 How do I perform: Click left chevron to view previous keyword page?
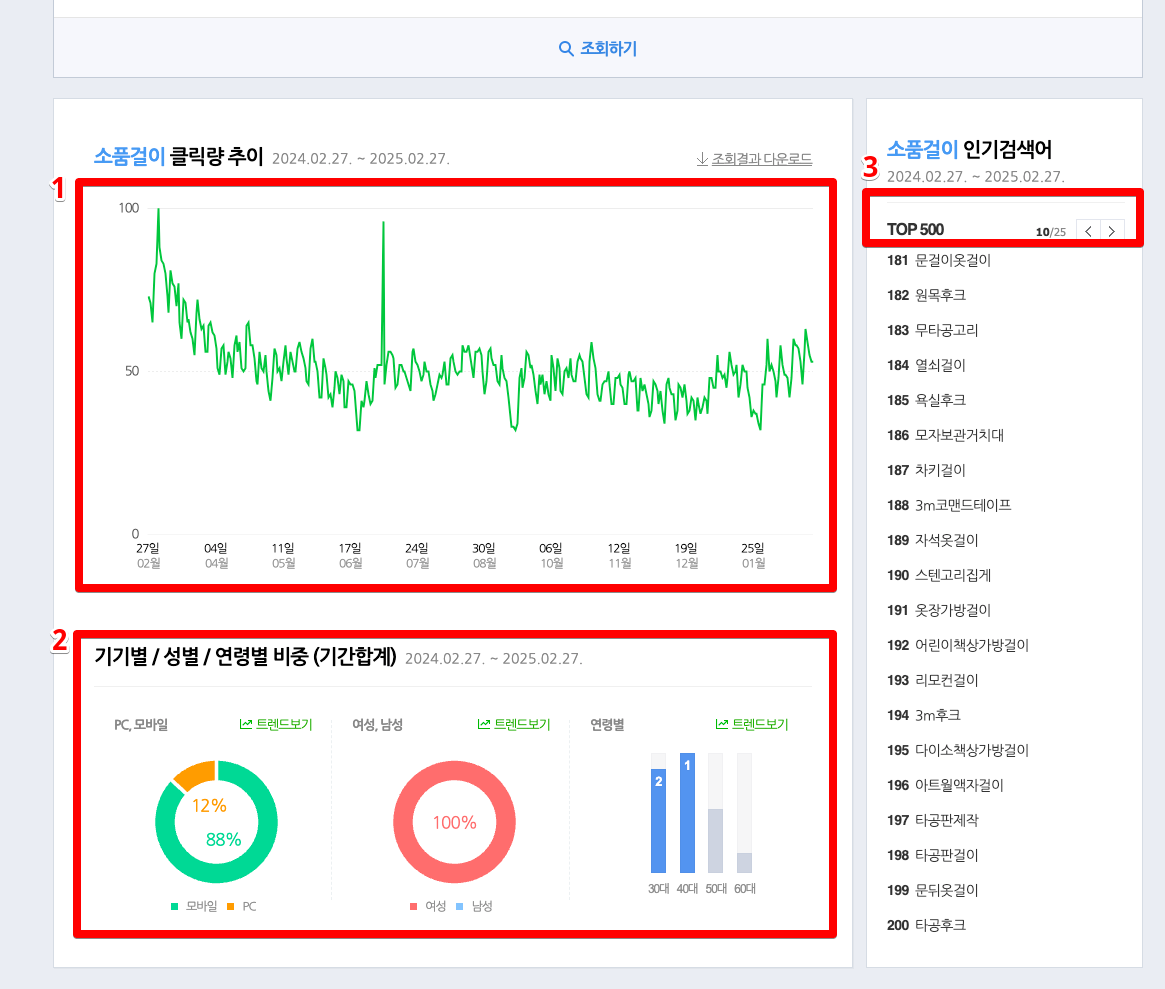tap(1088, 230)
